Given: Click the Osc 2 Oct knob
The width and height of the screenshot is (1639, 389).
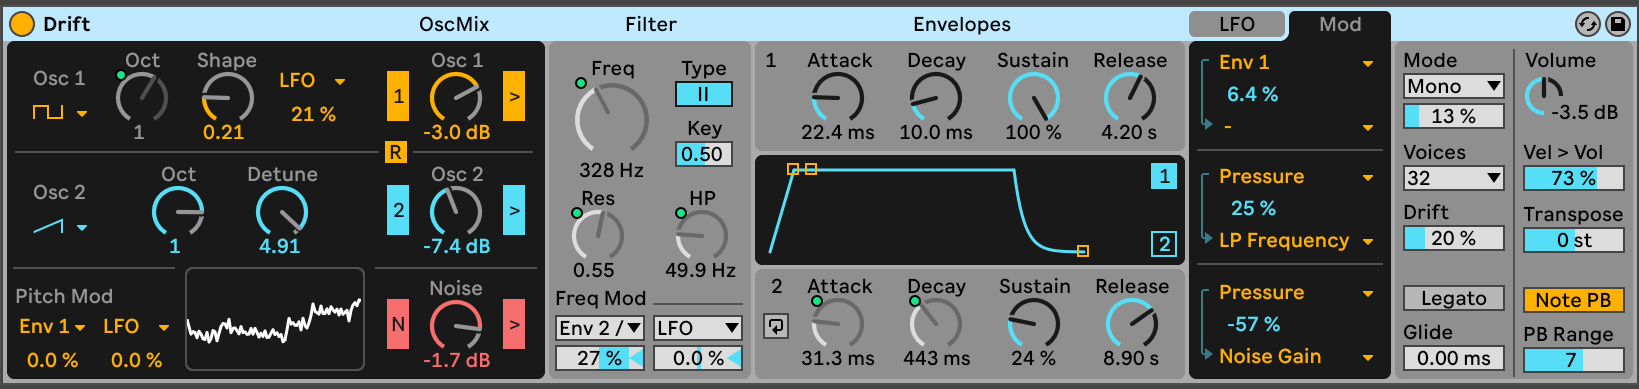Looking at the screenshot, I should [177, 211].
